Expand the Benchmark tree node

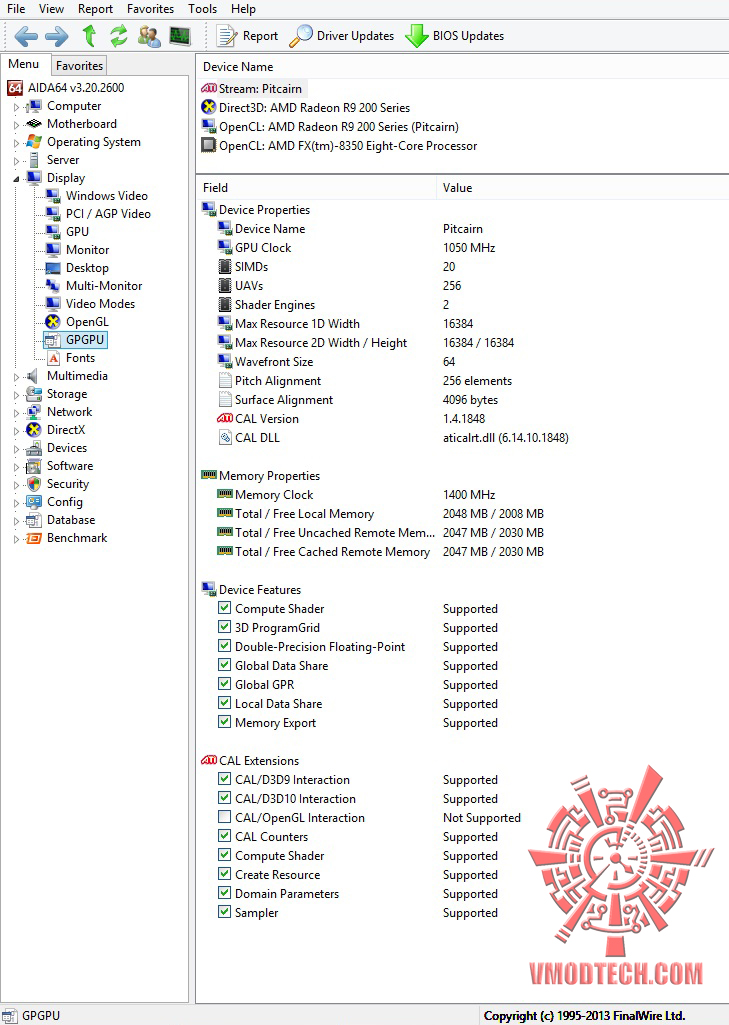tap(17, 539)
